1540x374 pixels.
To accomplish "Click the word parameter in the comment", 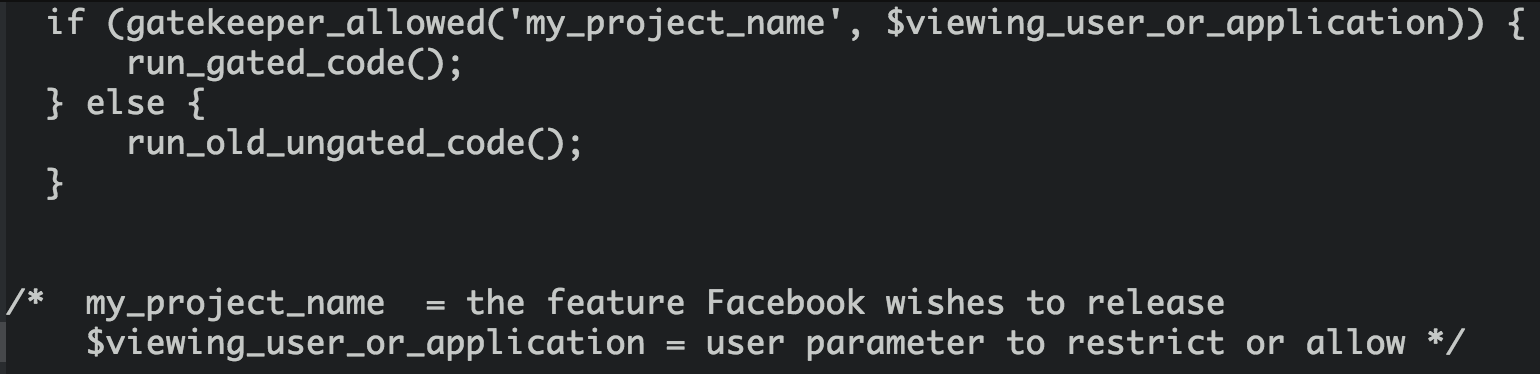I will click(x=895, y=343).
